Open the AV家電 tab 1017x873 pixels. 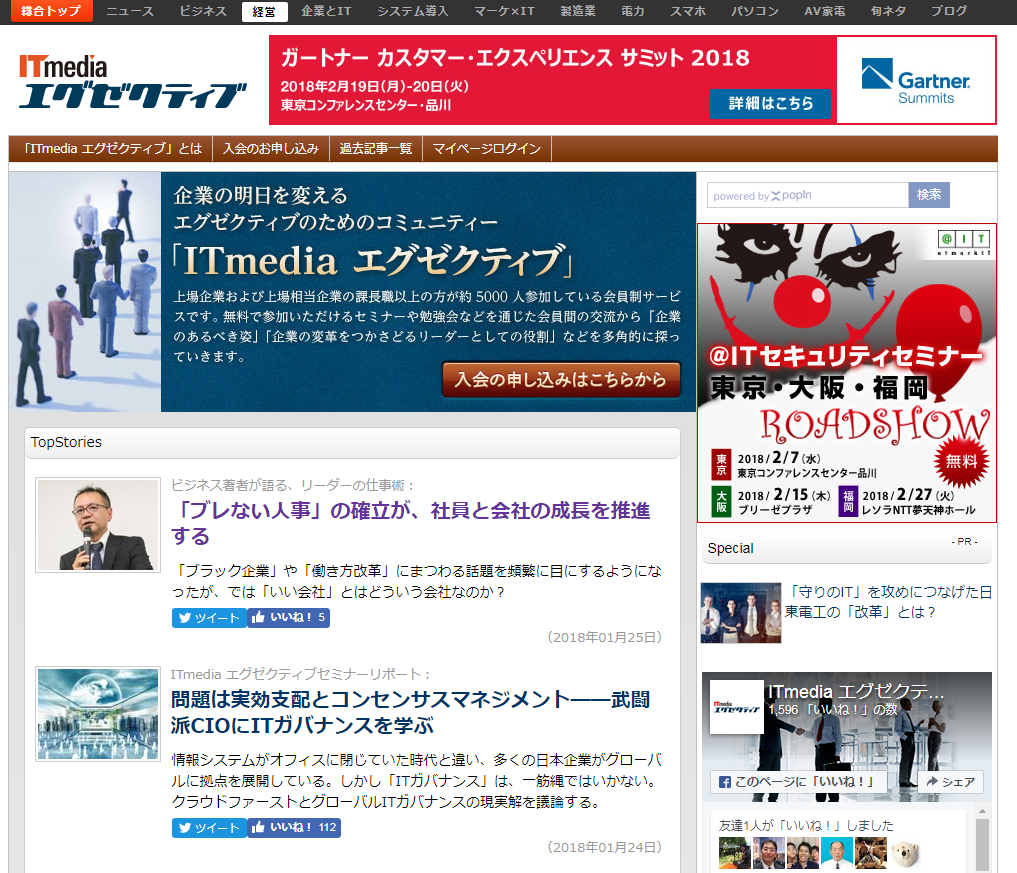824,11
